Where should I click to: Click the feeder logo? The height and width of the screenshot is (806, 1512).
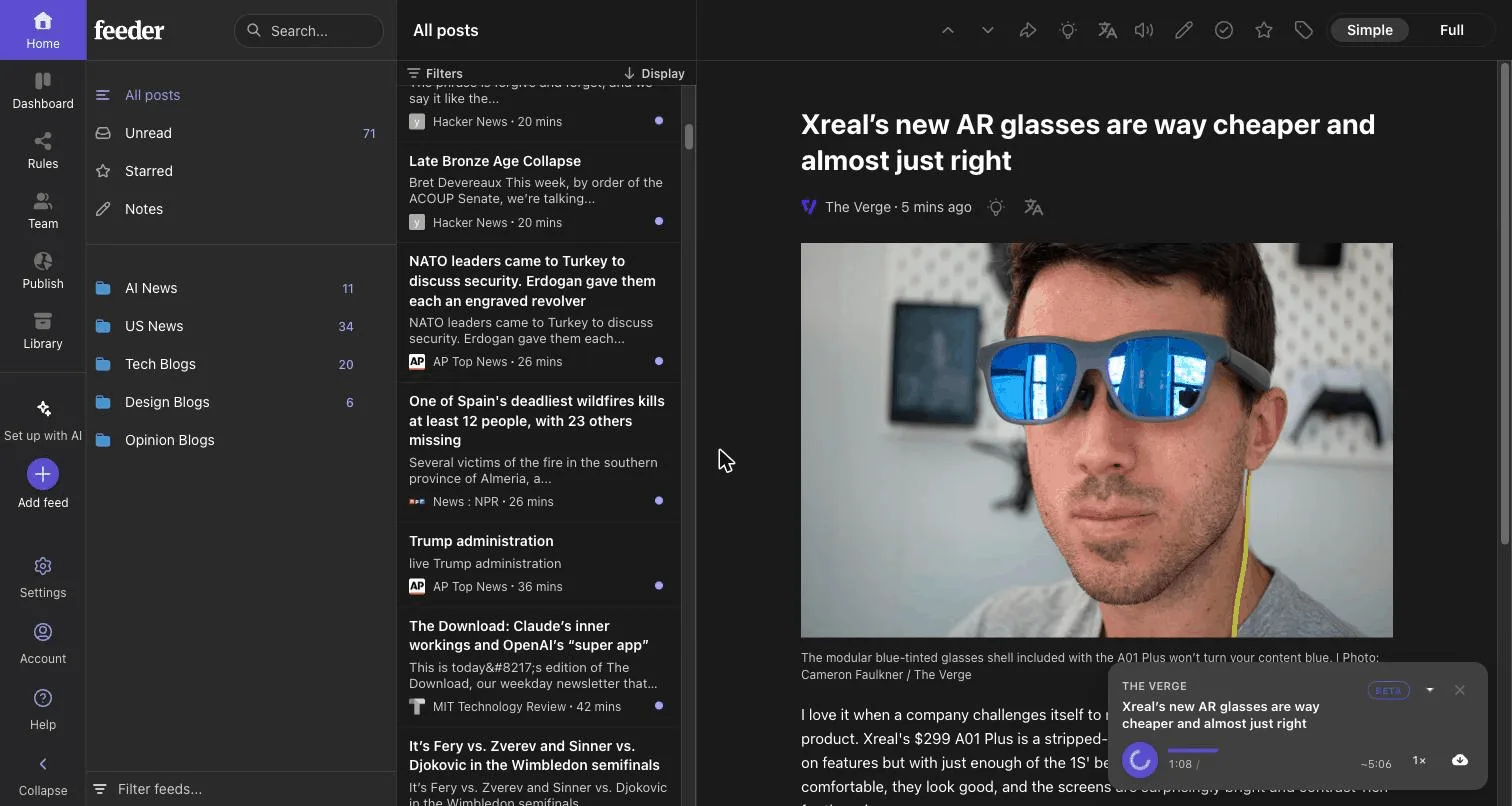129,30
